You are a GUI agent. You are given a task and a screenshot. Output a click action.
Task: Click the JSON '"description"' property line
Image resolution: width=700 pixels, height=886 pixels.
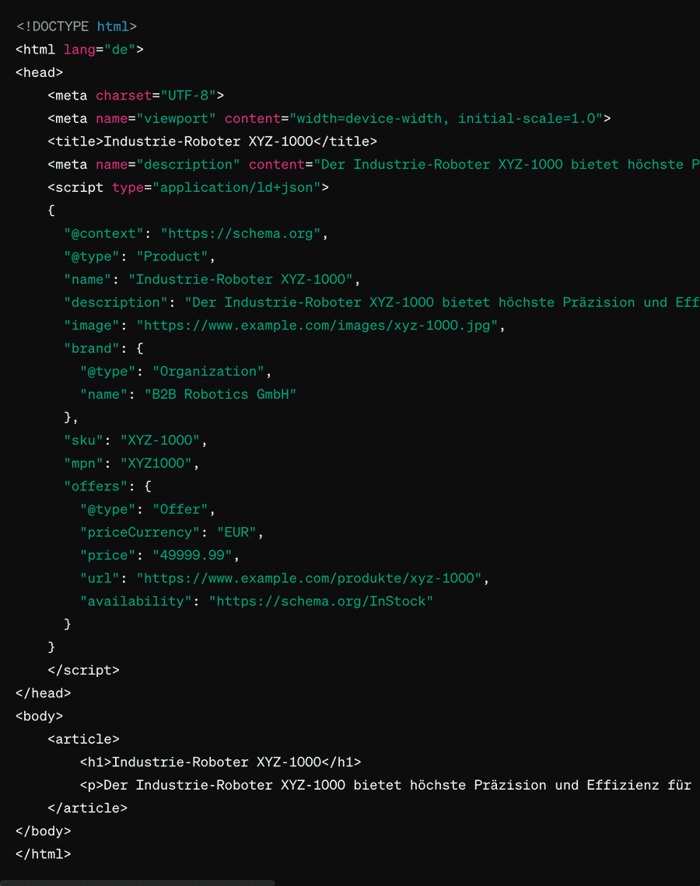[x=381, y=302]
